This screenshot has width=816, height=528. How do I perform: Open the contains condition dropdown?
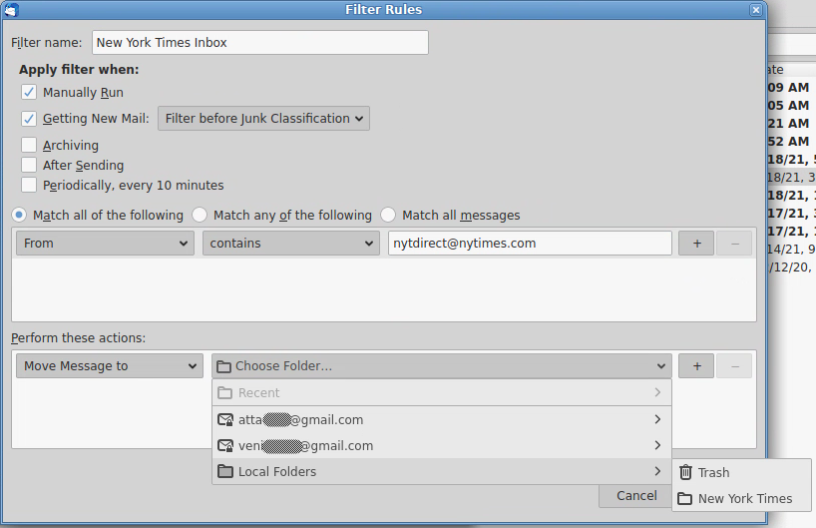[x=291, y=243]
